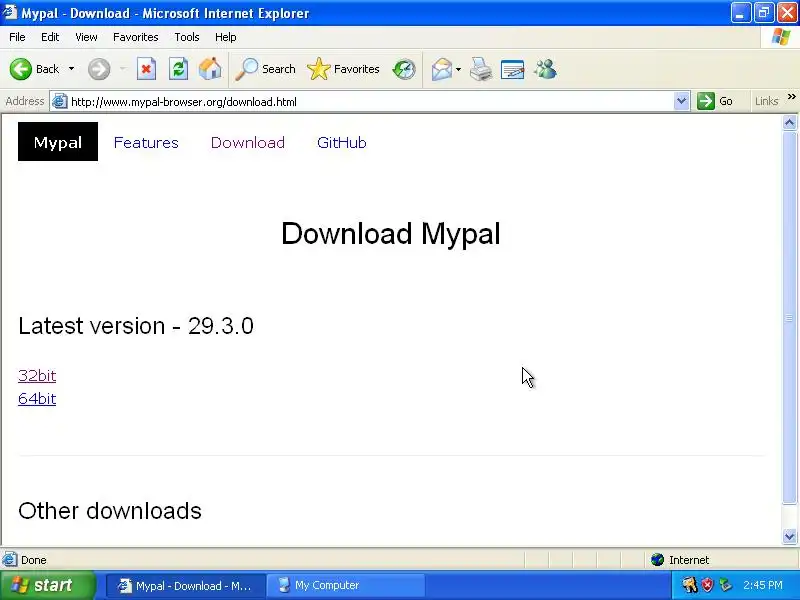Launch the Messenger people icon
This screenshot has width=800, height=600.
(545, 69)
